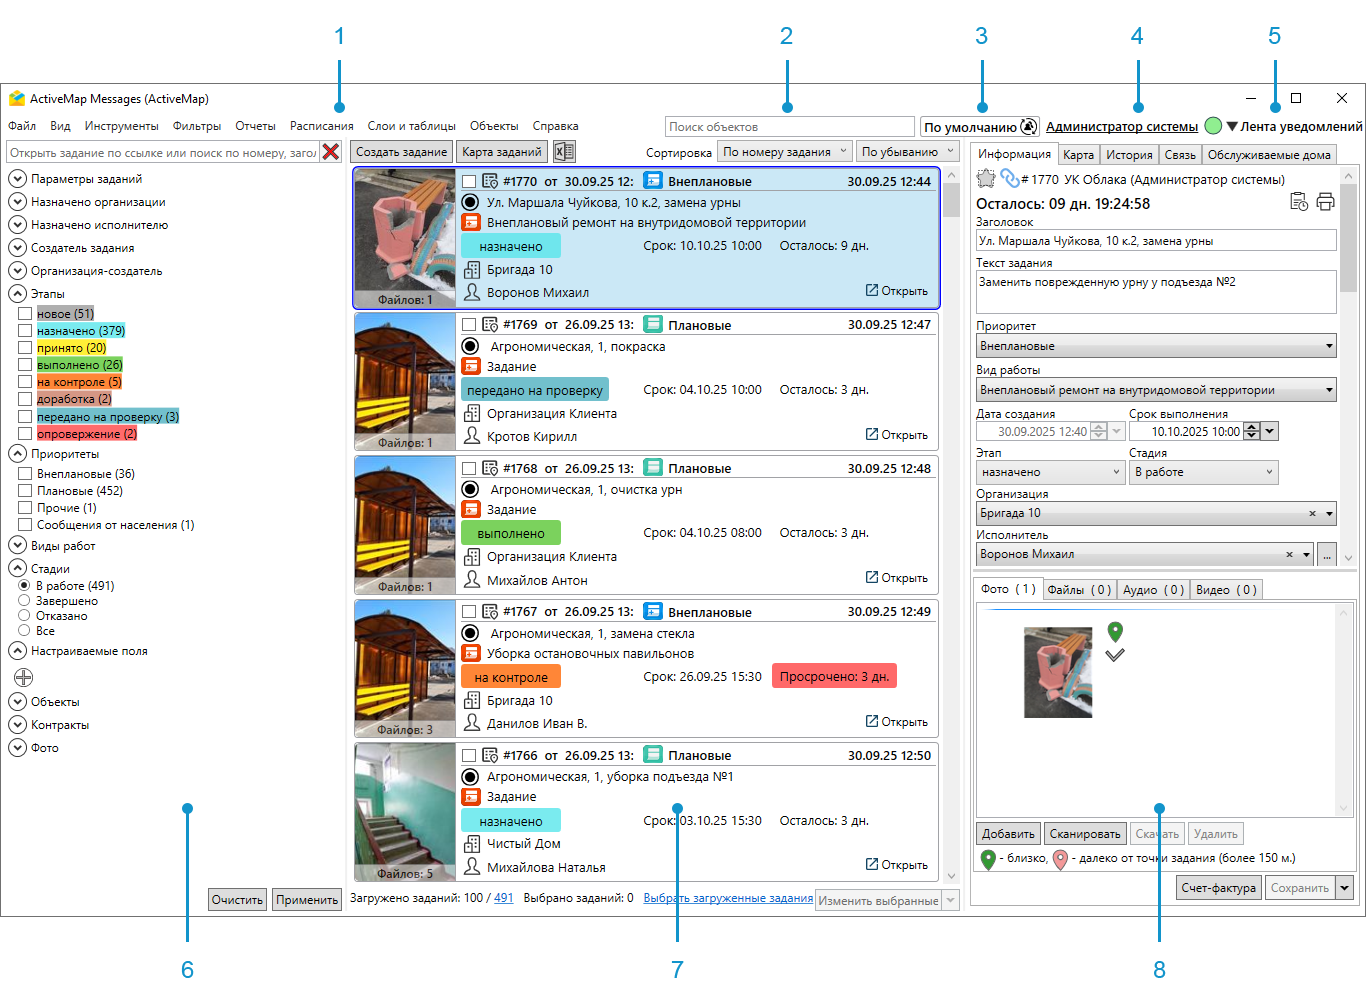Click the 'Поиск объектов' search field
The image size is (1366, 1000).
[789, 127]
